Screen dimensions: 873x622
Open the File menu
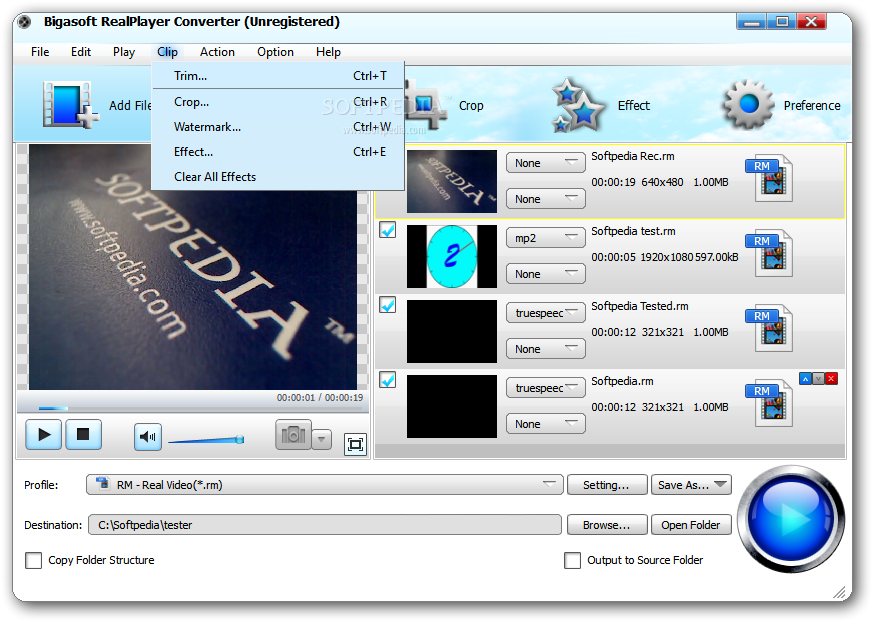(x=40, y=52)
